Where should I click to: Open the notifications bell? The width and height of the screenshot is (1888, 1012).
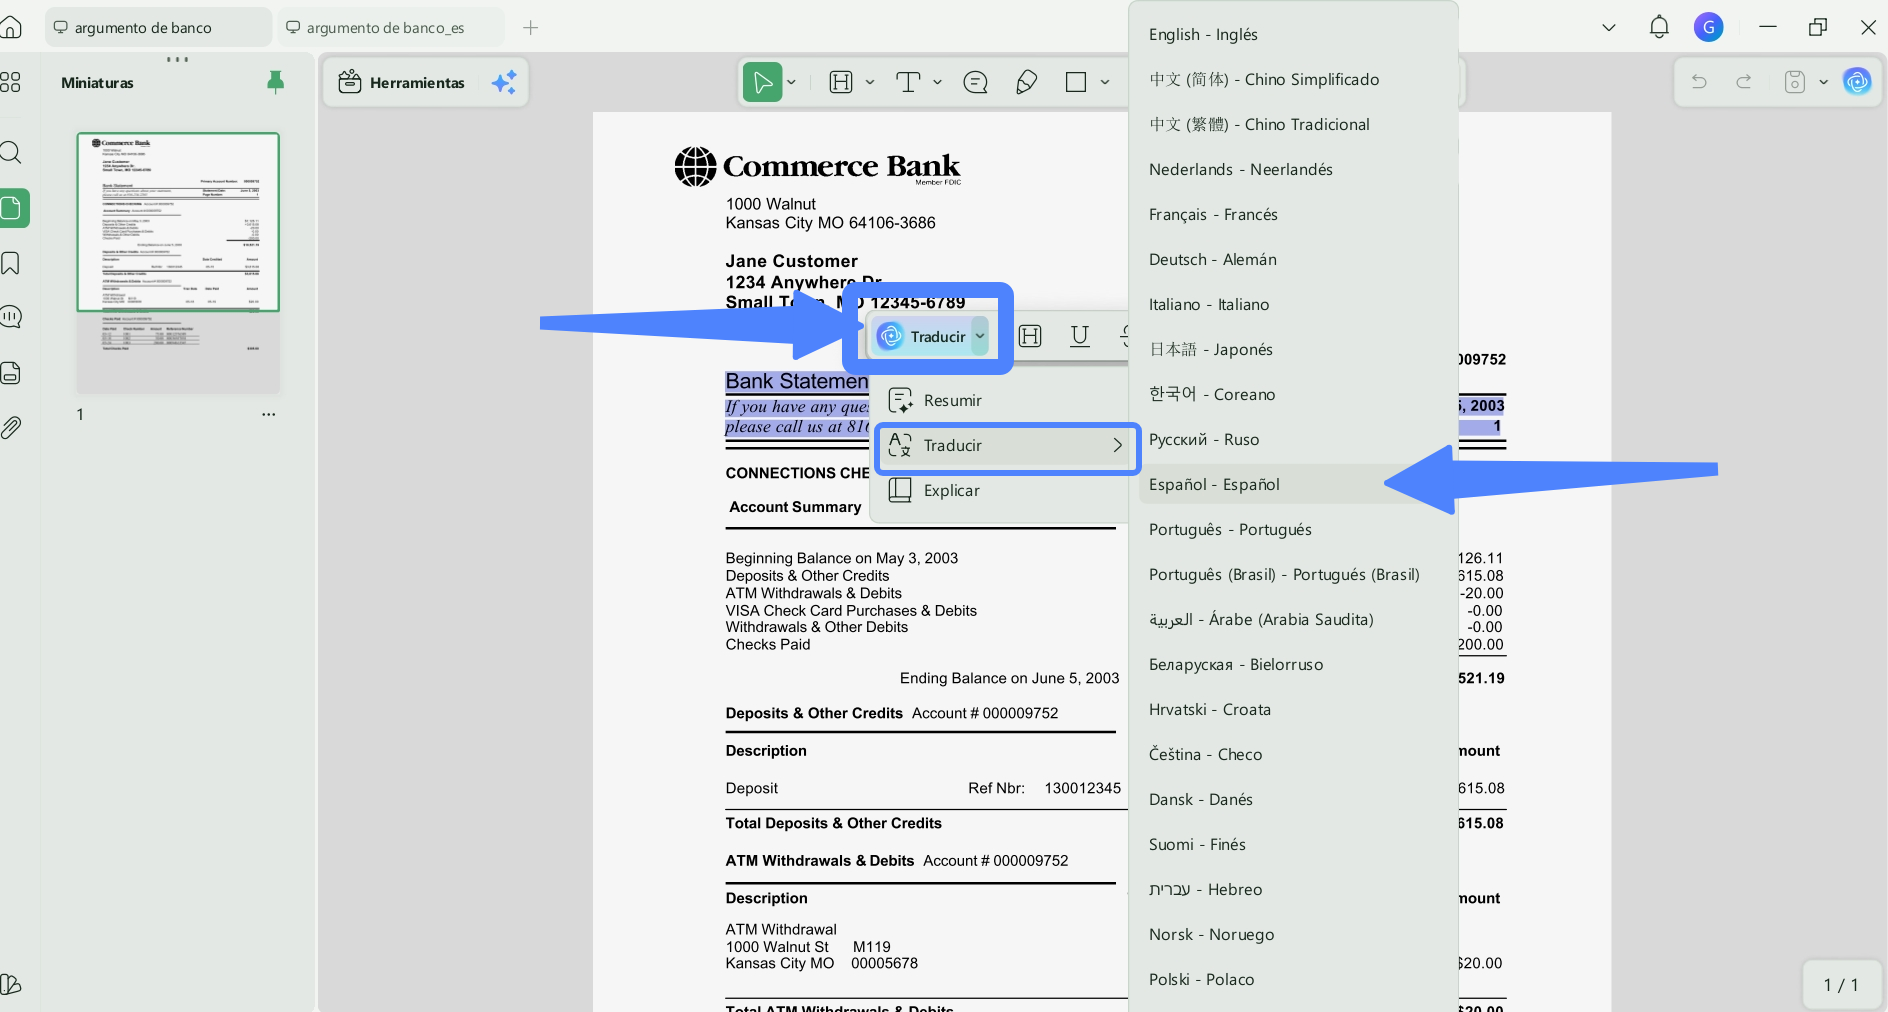1659,27
